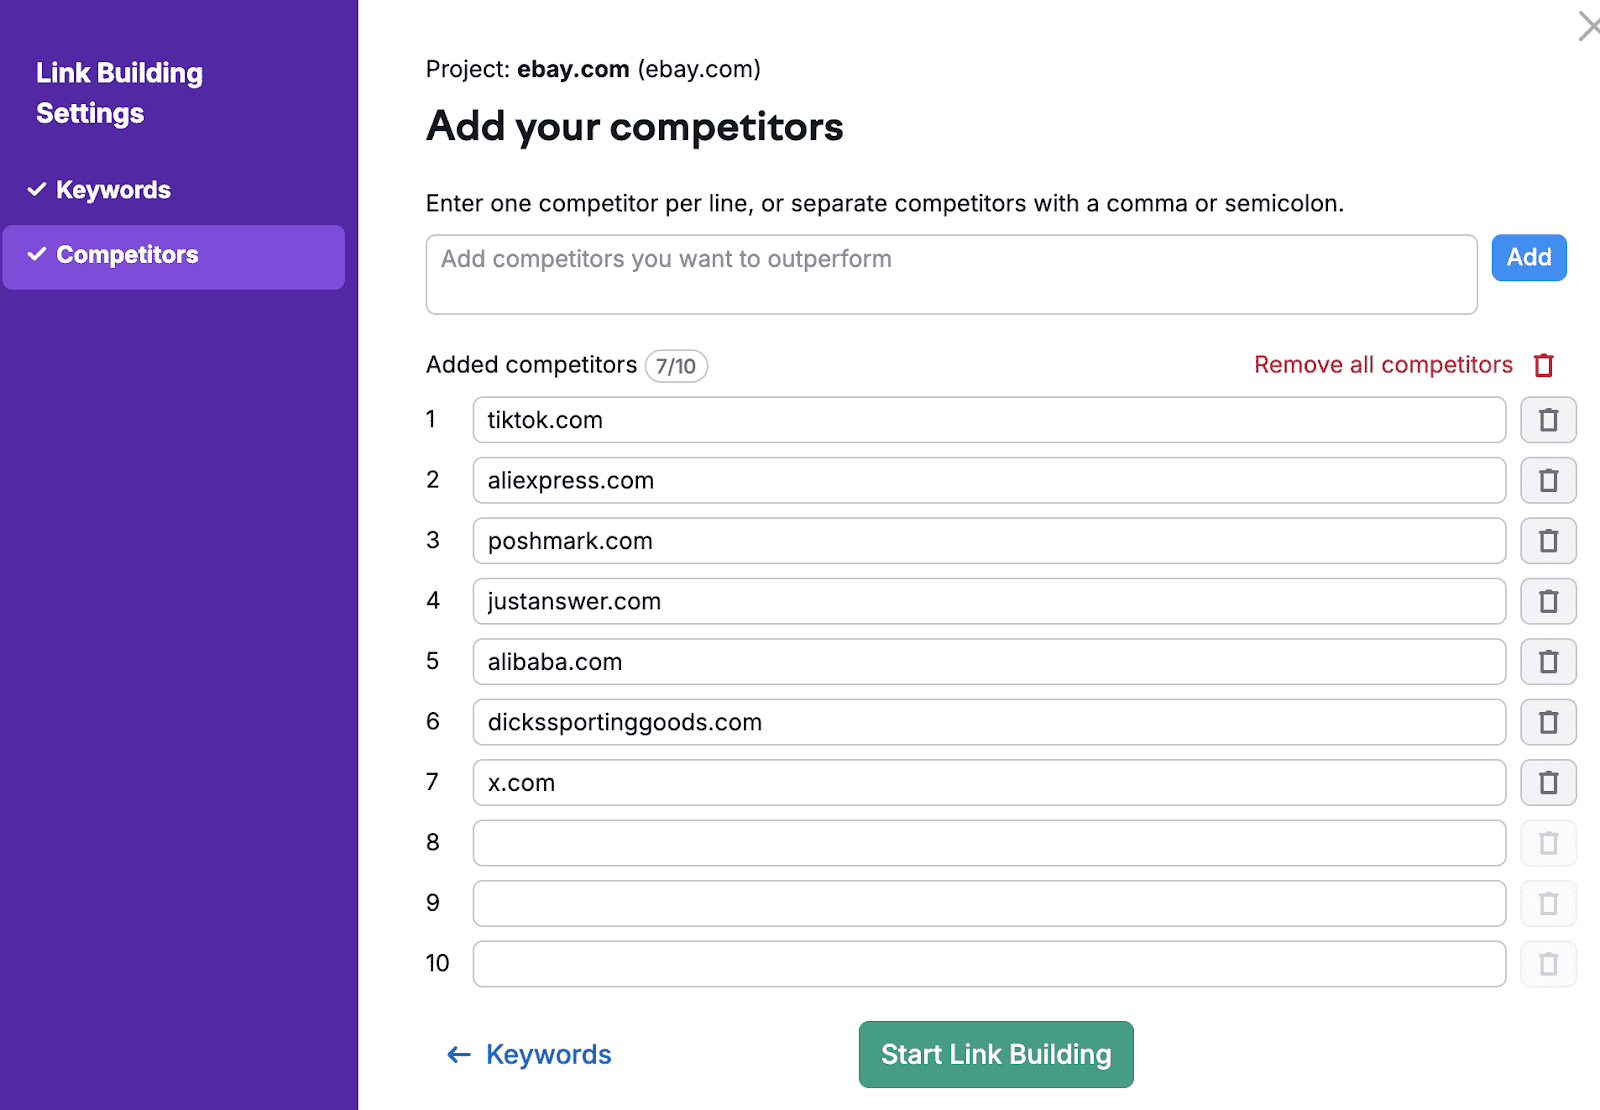1600x1110 pixels.
Task: Open the Keywords settings step
Action: pos(113,190)
